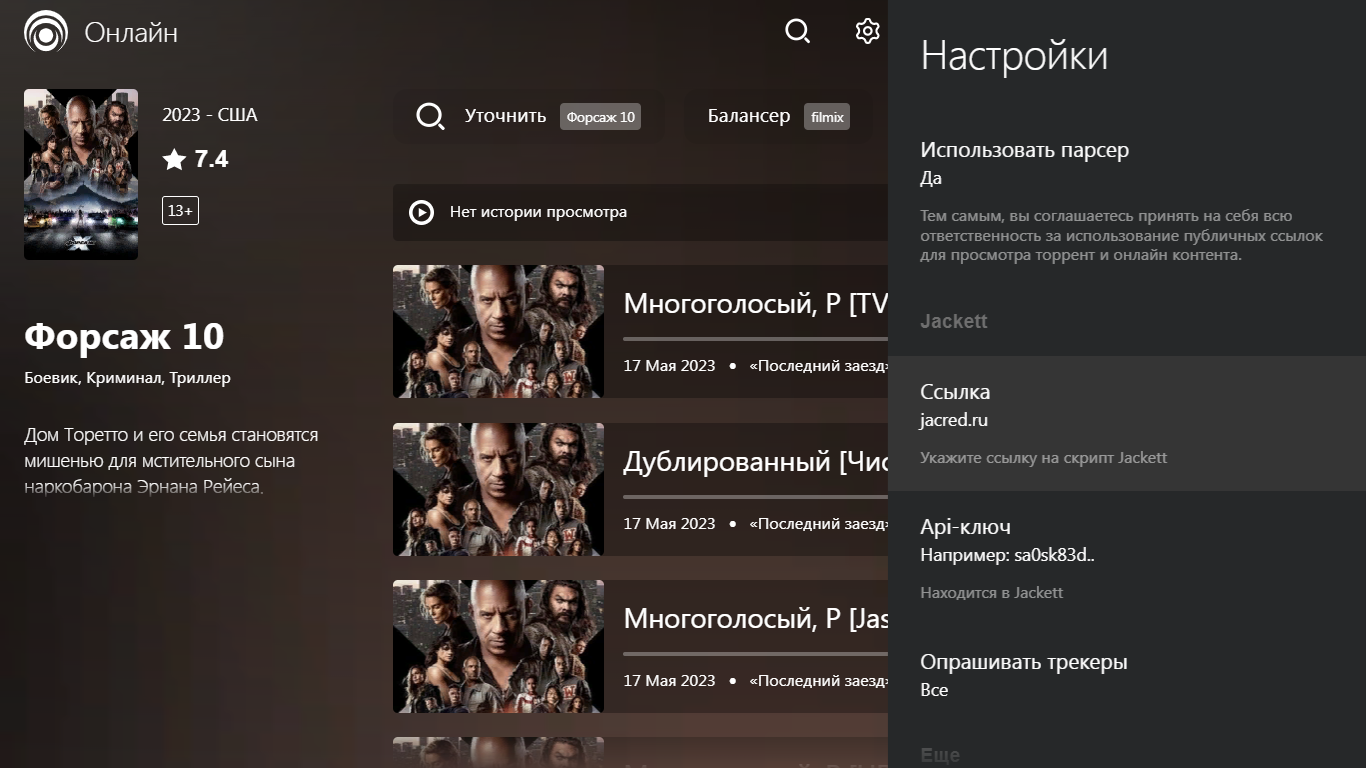Screen dimensions: 1366x768
Task: Click thumbnail of Многоголосый, P [TV item
Action: (x=498, y=331)
